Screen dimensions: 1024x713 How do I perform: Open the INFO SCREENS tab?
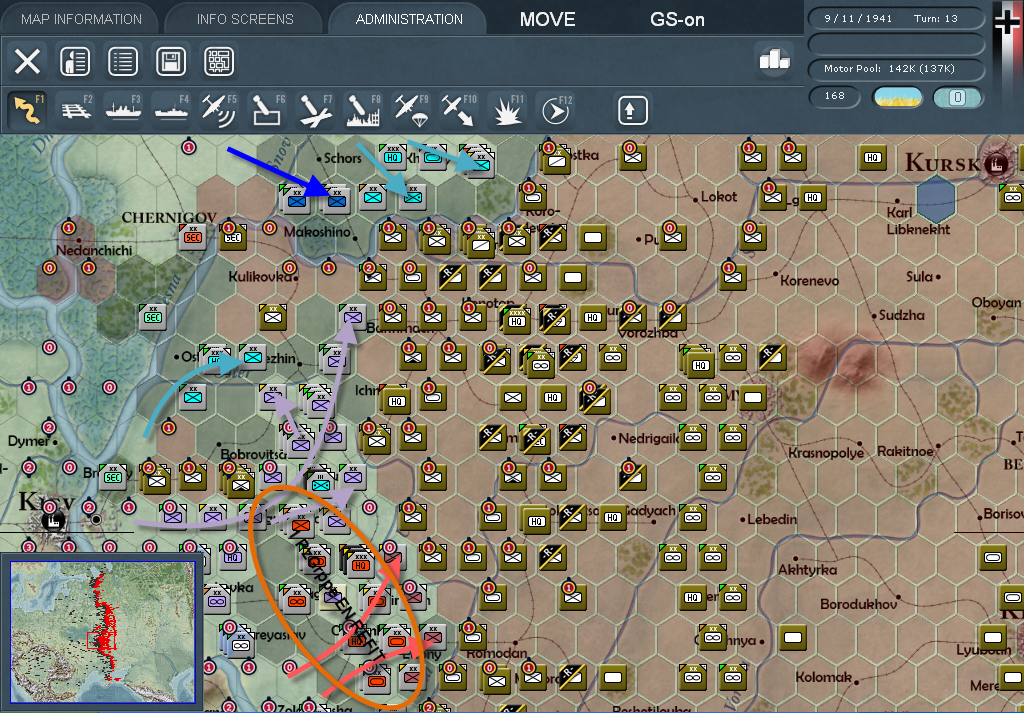click(x=245, y=19)
